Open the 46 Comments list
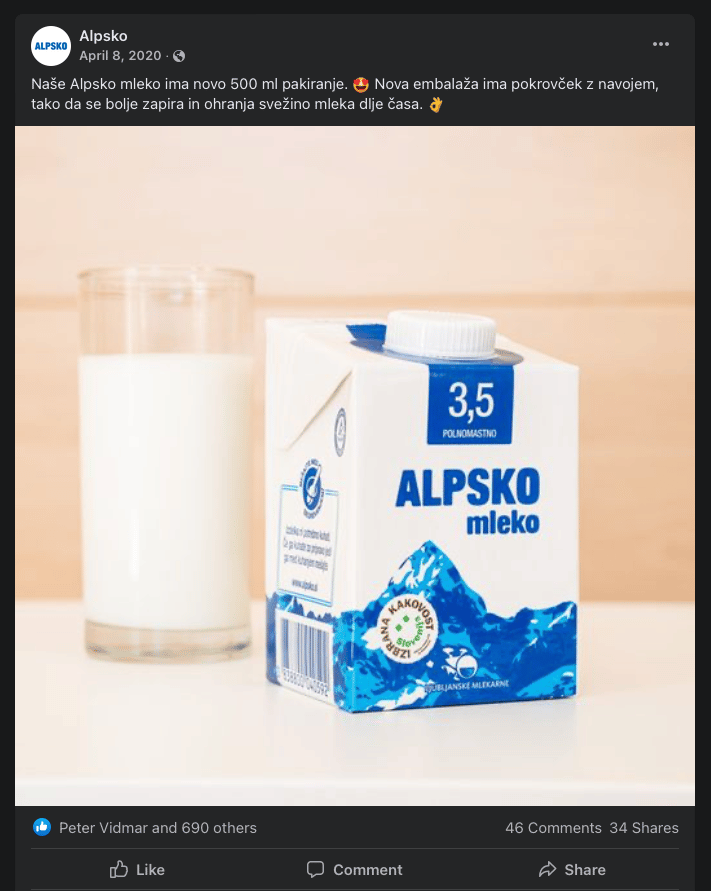 click(553, 828)
